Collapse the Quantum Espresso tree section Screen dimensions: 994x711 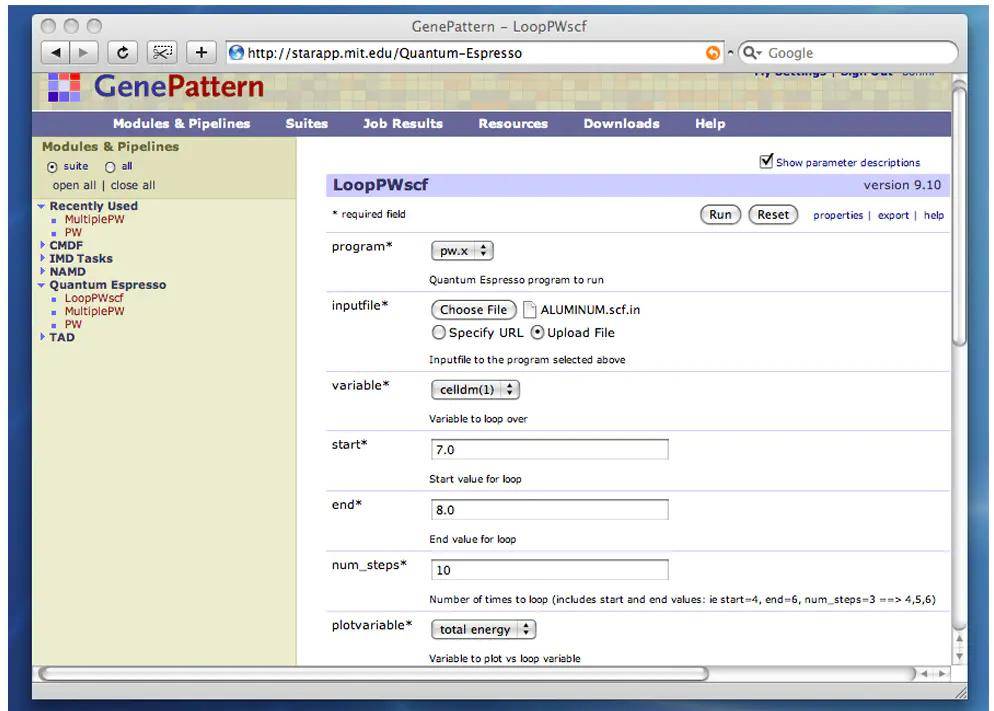[x=41, y=285]
